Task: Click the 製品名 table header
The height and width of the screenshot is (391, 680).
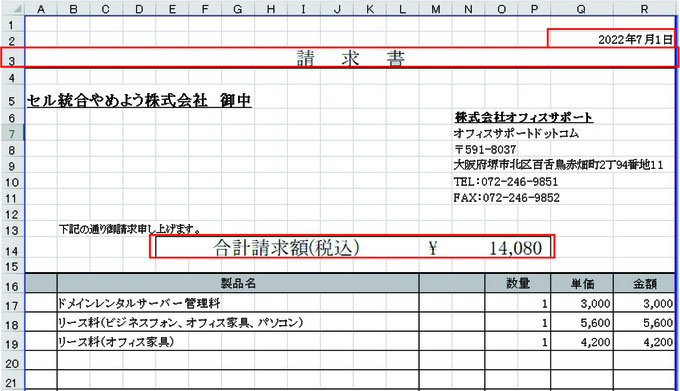Action: (x=238, y=283)
